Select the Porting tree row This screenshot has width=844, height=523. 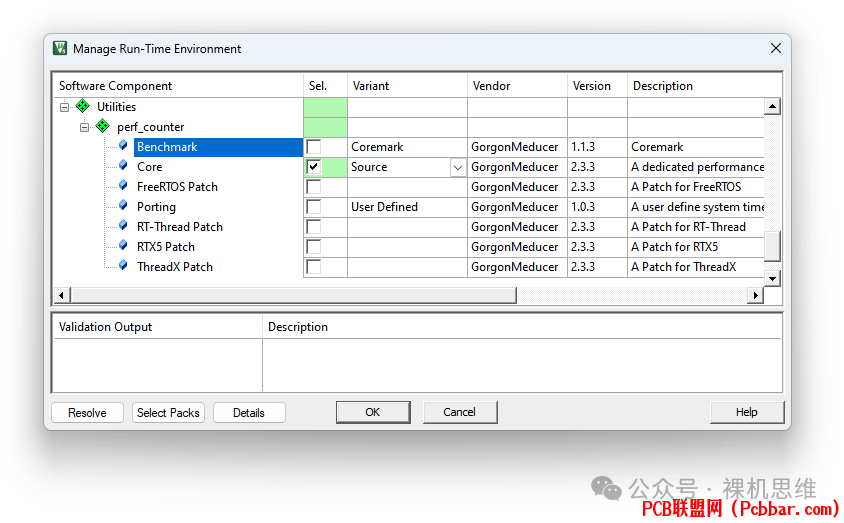tap(156, 207)
